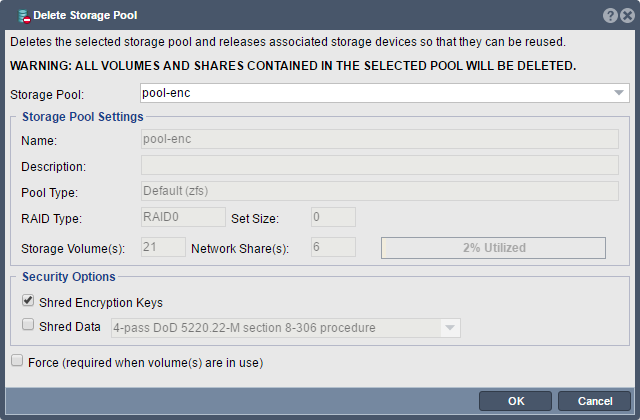This screenshot has height=420, width=640.
Task: Click the 2% Utilized progress bar
Action: [493, 248]
